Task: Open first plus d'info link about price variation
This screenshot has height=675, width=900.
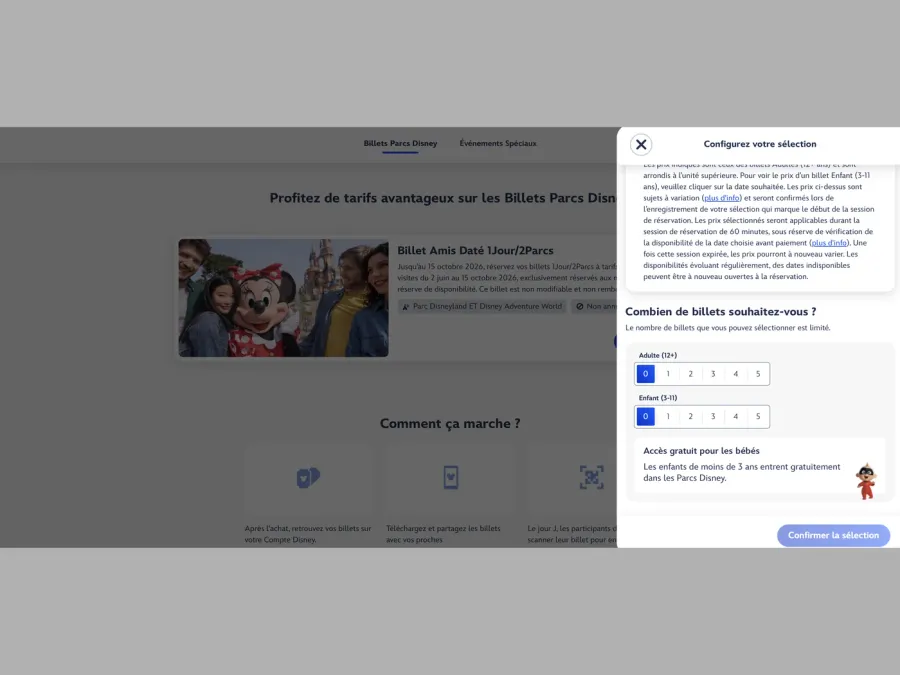Action: [x=721, y=197]
